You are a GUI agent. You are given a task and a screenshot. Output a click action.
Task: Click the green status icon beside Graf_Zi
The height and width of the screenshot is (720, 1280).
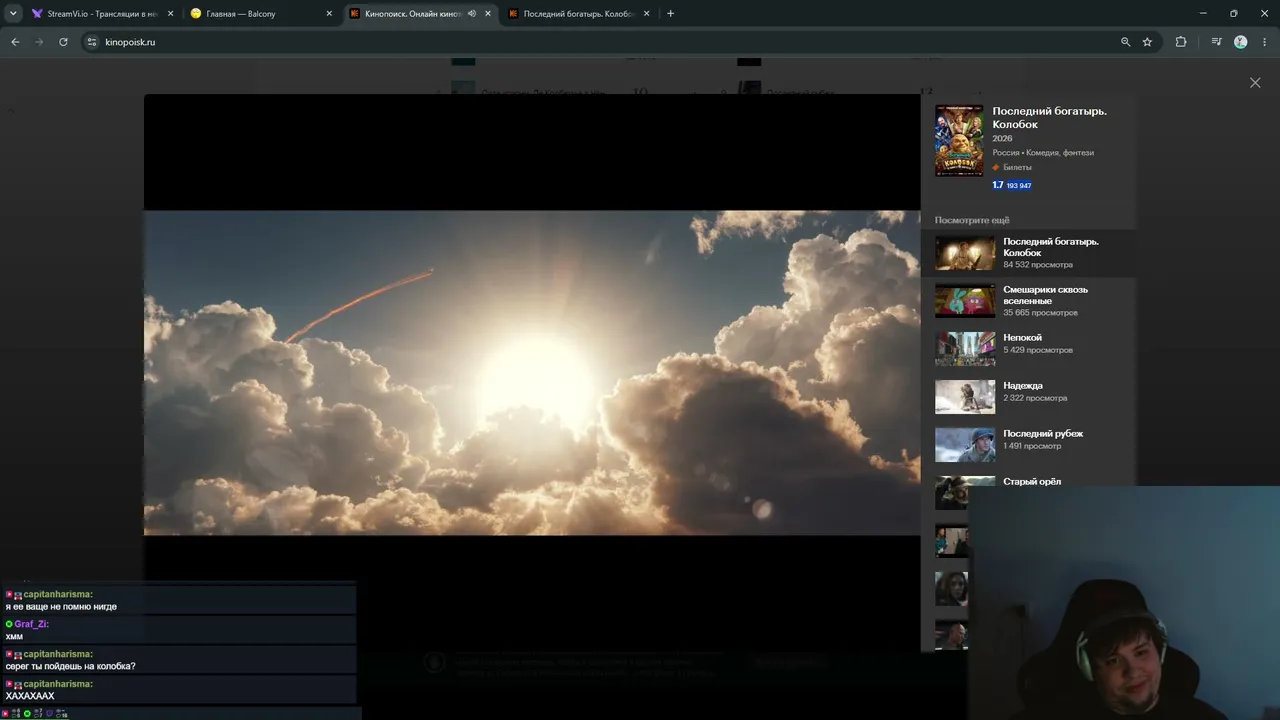tap(9, 624)
